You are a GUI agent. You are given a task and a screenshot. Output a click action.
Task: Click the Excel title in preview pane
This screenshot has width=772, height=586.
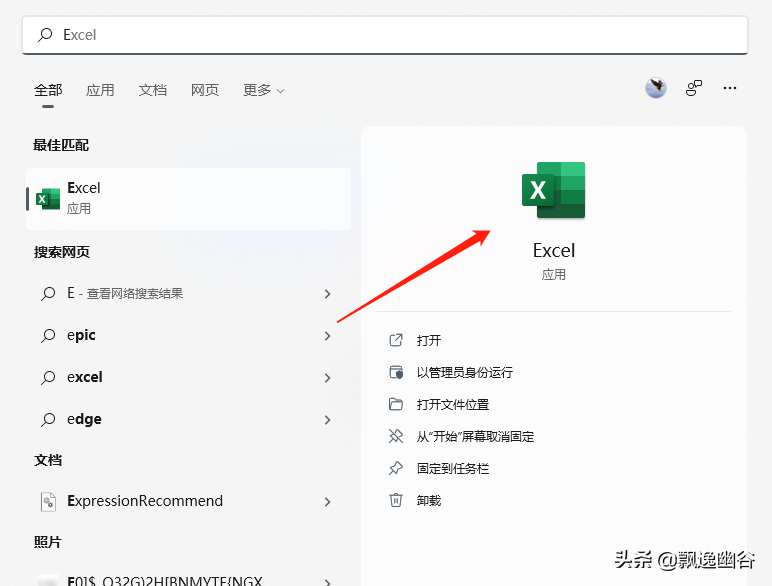[x=553, y=251]
